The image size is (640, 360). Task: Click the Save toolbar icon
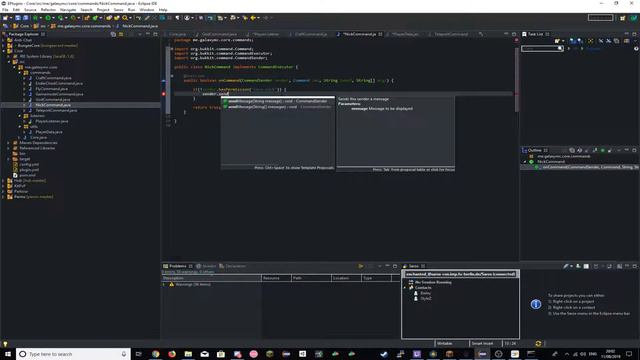pyautogui.click(x=18, y=18)
